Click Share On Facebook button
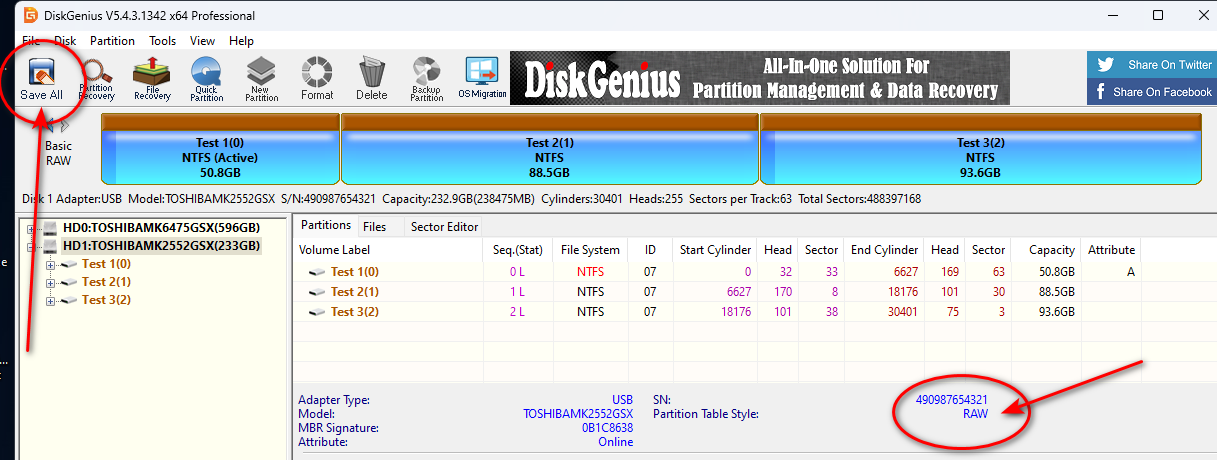The width and height of the screenshot is (1217, 460). [1151, 92]
